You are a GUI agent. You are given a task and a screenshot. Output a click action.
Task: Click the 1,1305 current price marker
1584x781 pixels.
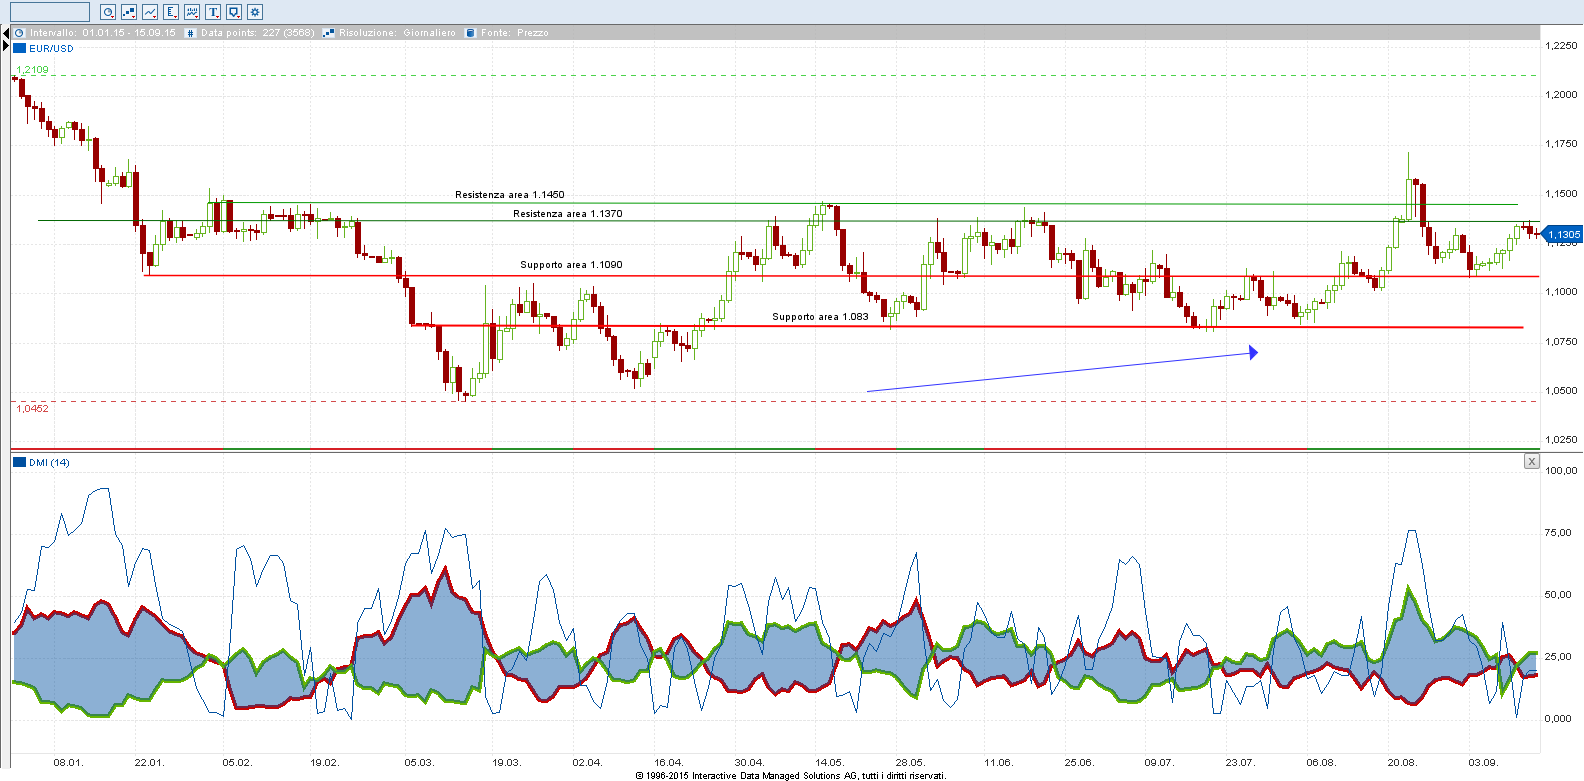coord(1563,235)
